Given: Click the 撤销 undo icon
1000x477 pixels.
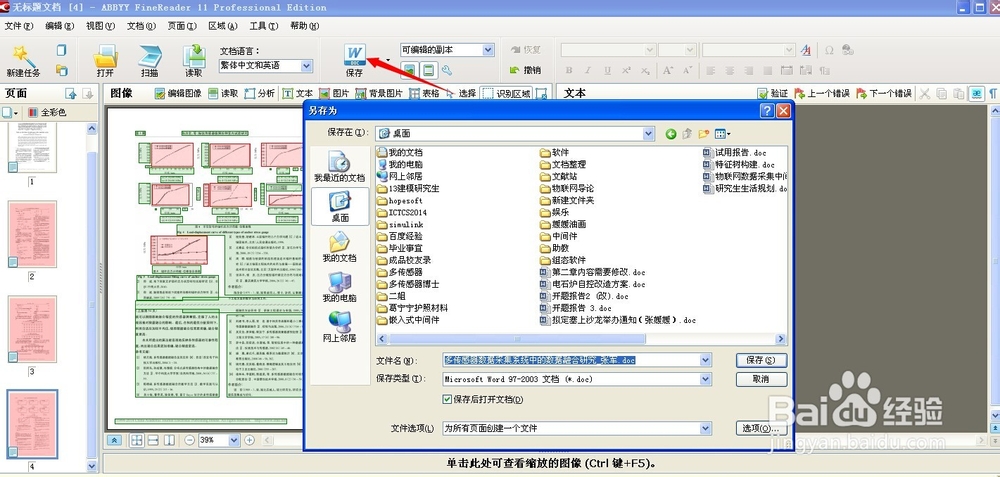Looking at the screenshot, I should pyautogui.click(x=514, y=70).
